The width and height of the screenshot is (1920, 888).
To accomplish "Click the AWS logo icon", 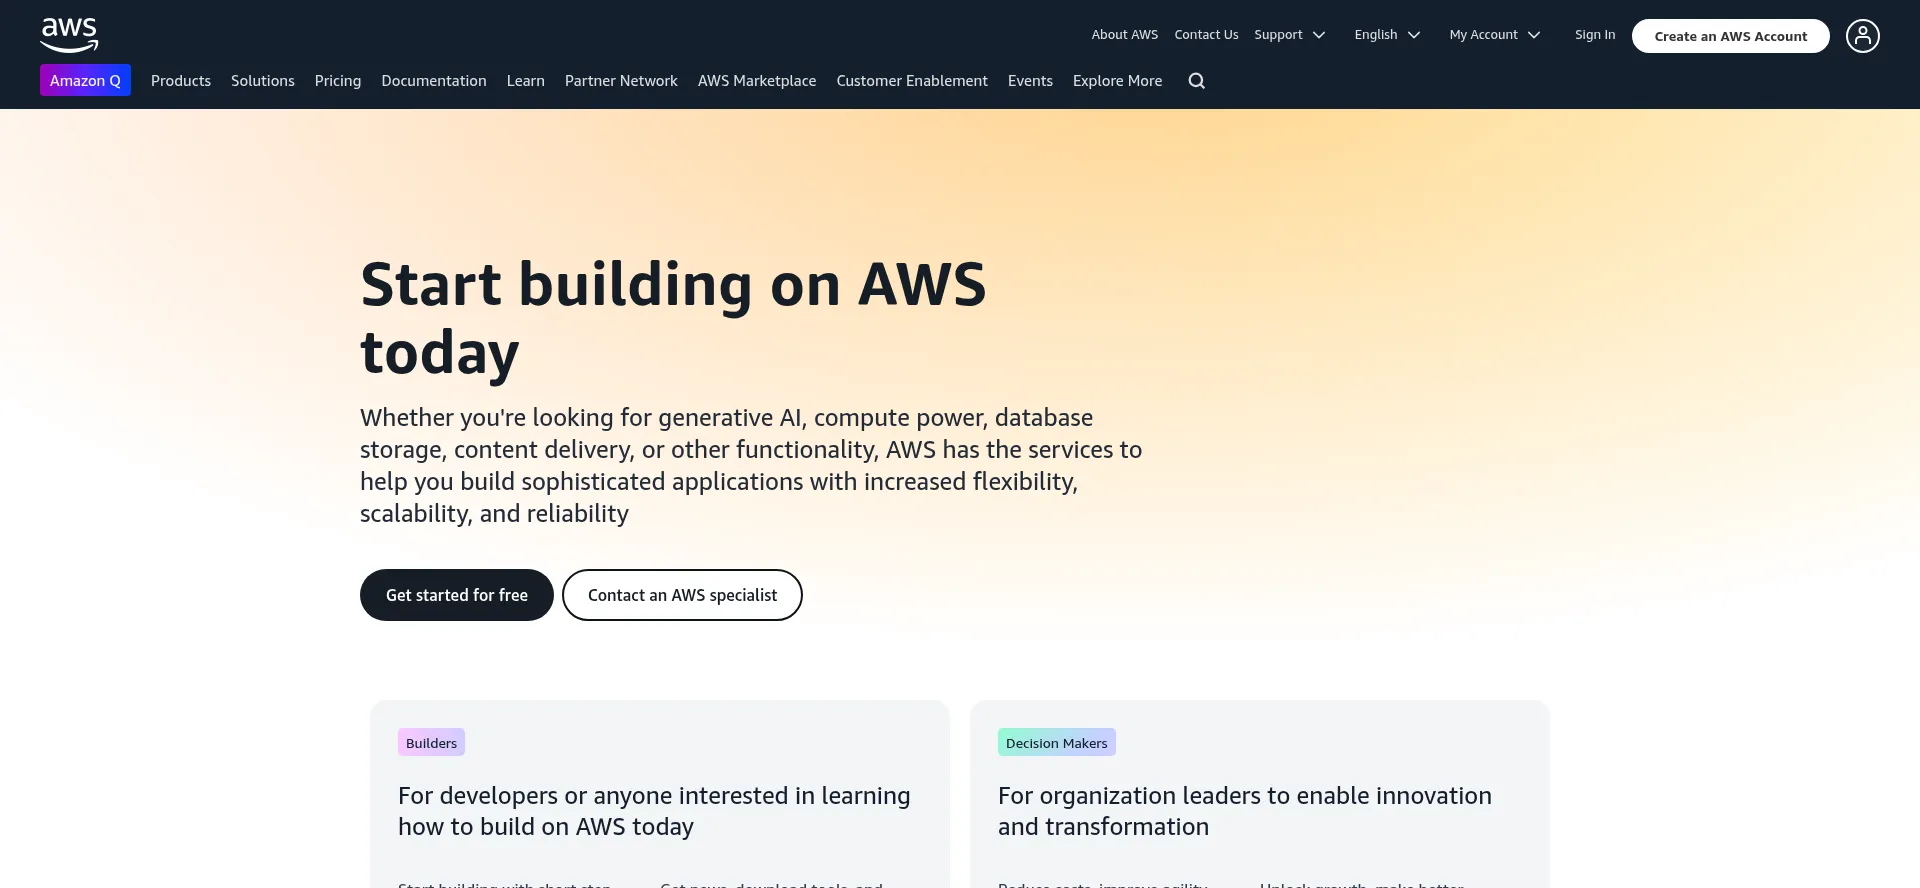I will click(x=69, y=35).
